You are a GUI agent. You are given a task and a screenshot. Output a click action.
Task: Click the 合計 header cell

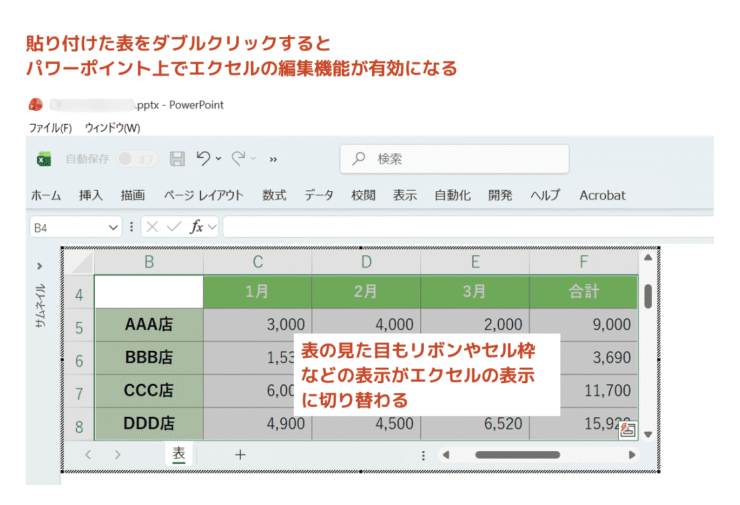(584, 292)
